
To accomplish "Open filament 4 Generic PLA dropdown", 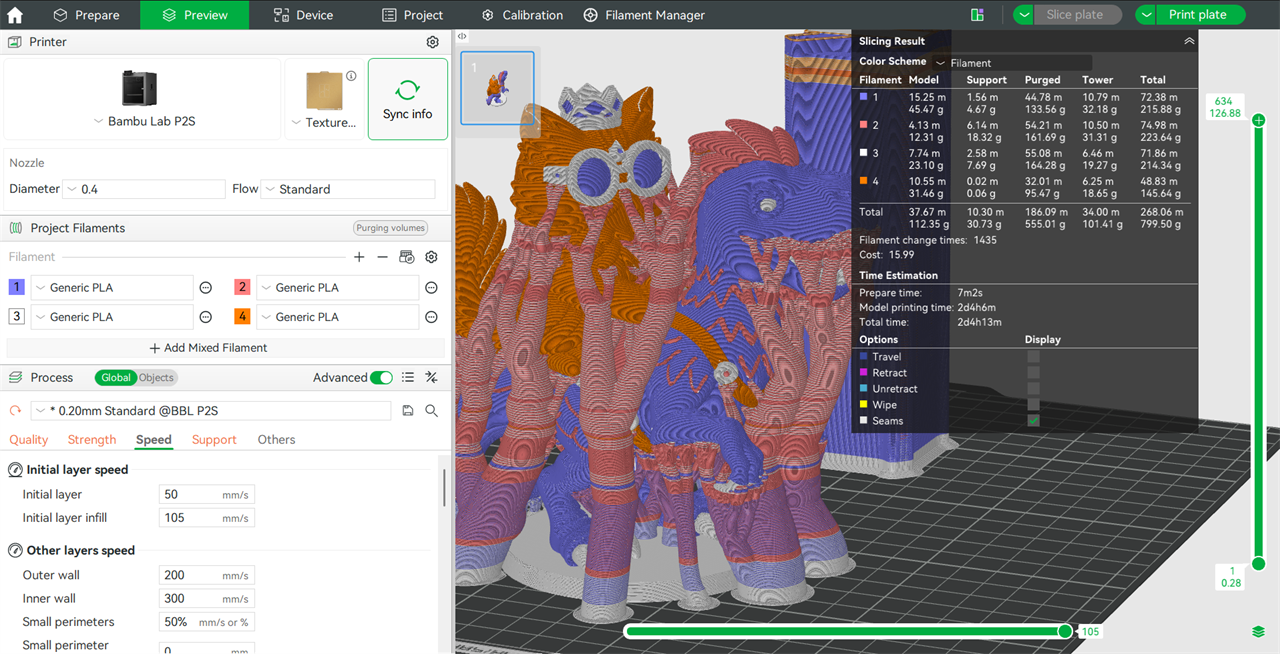I will (338, 317).
